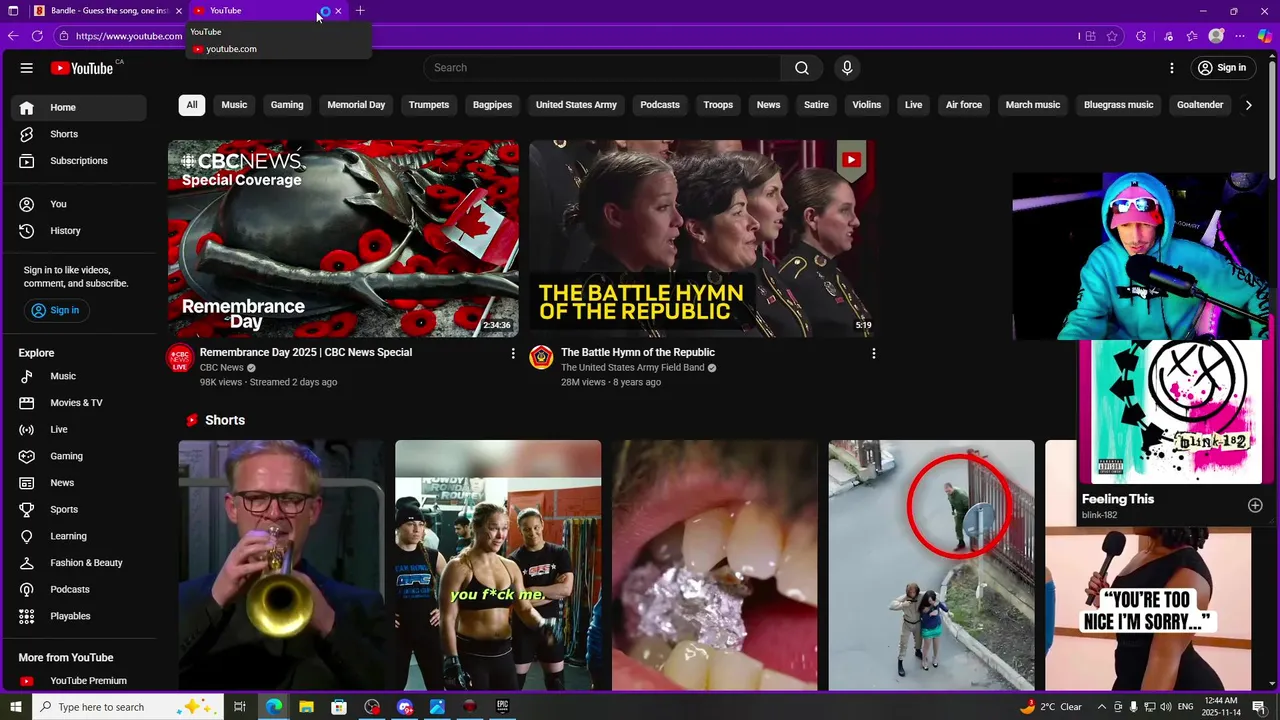
Task: Open Task View on taskbar
Action: point(240,707)
